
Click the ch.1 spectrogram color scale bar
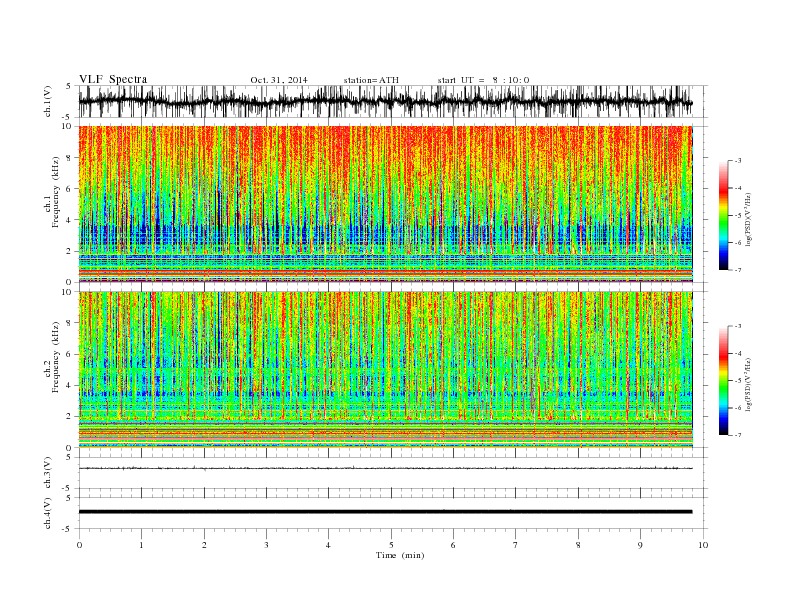click(x=723, y=215)
